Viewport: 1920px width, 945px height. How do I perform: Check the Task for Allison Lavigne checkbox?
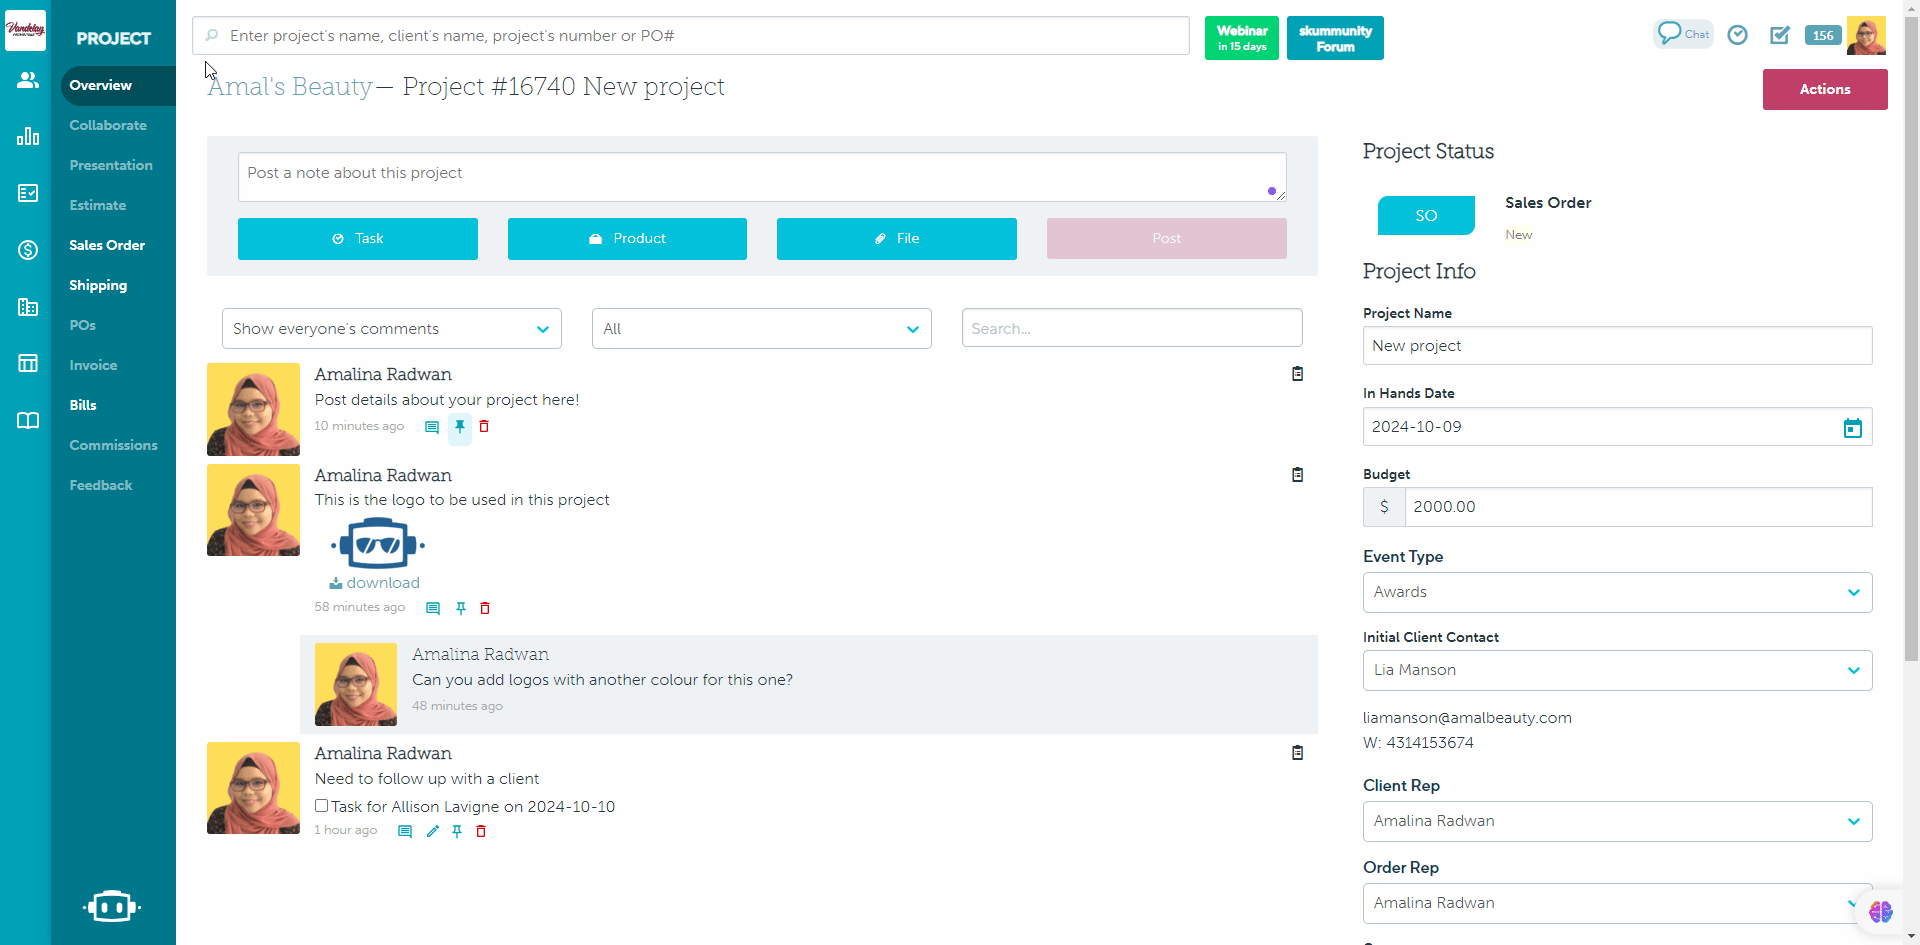click(x=322, y=806)
